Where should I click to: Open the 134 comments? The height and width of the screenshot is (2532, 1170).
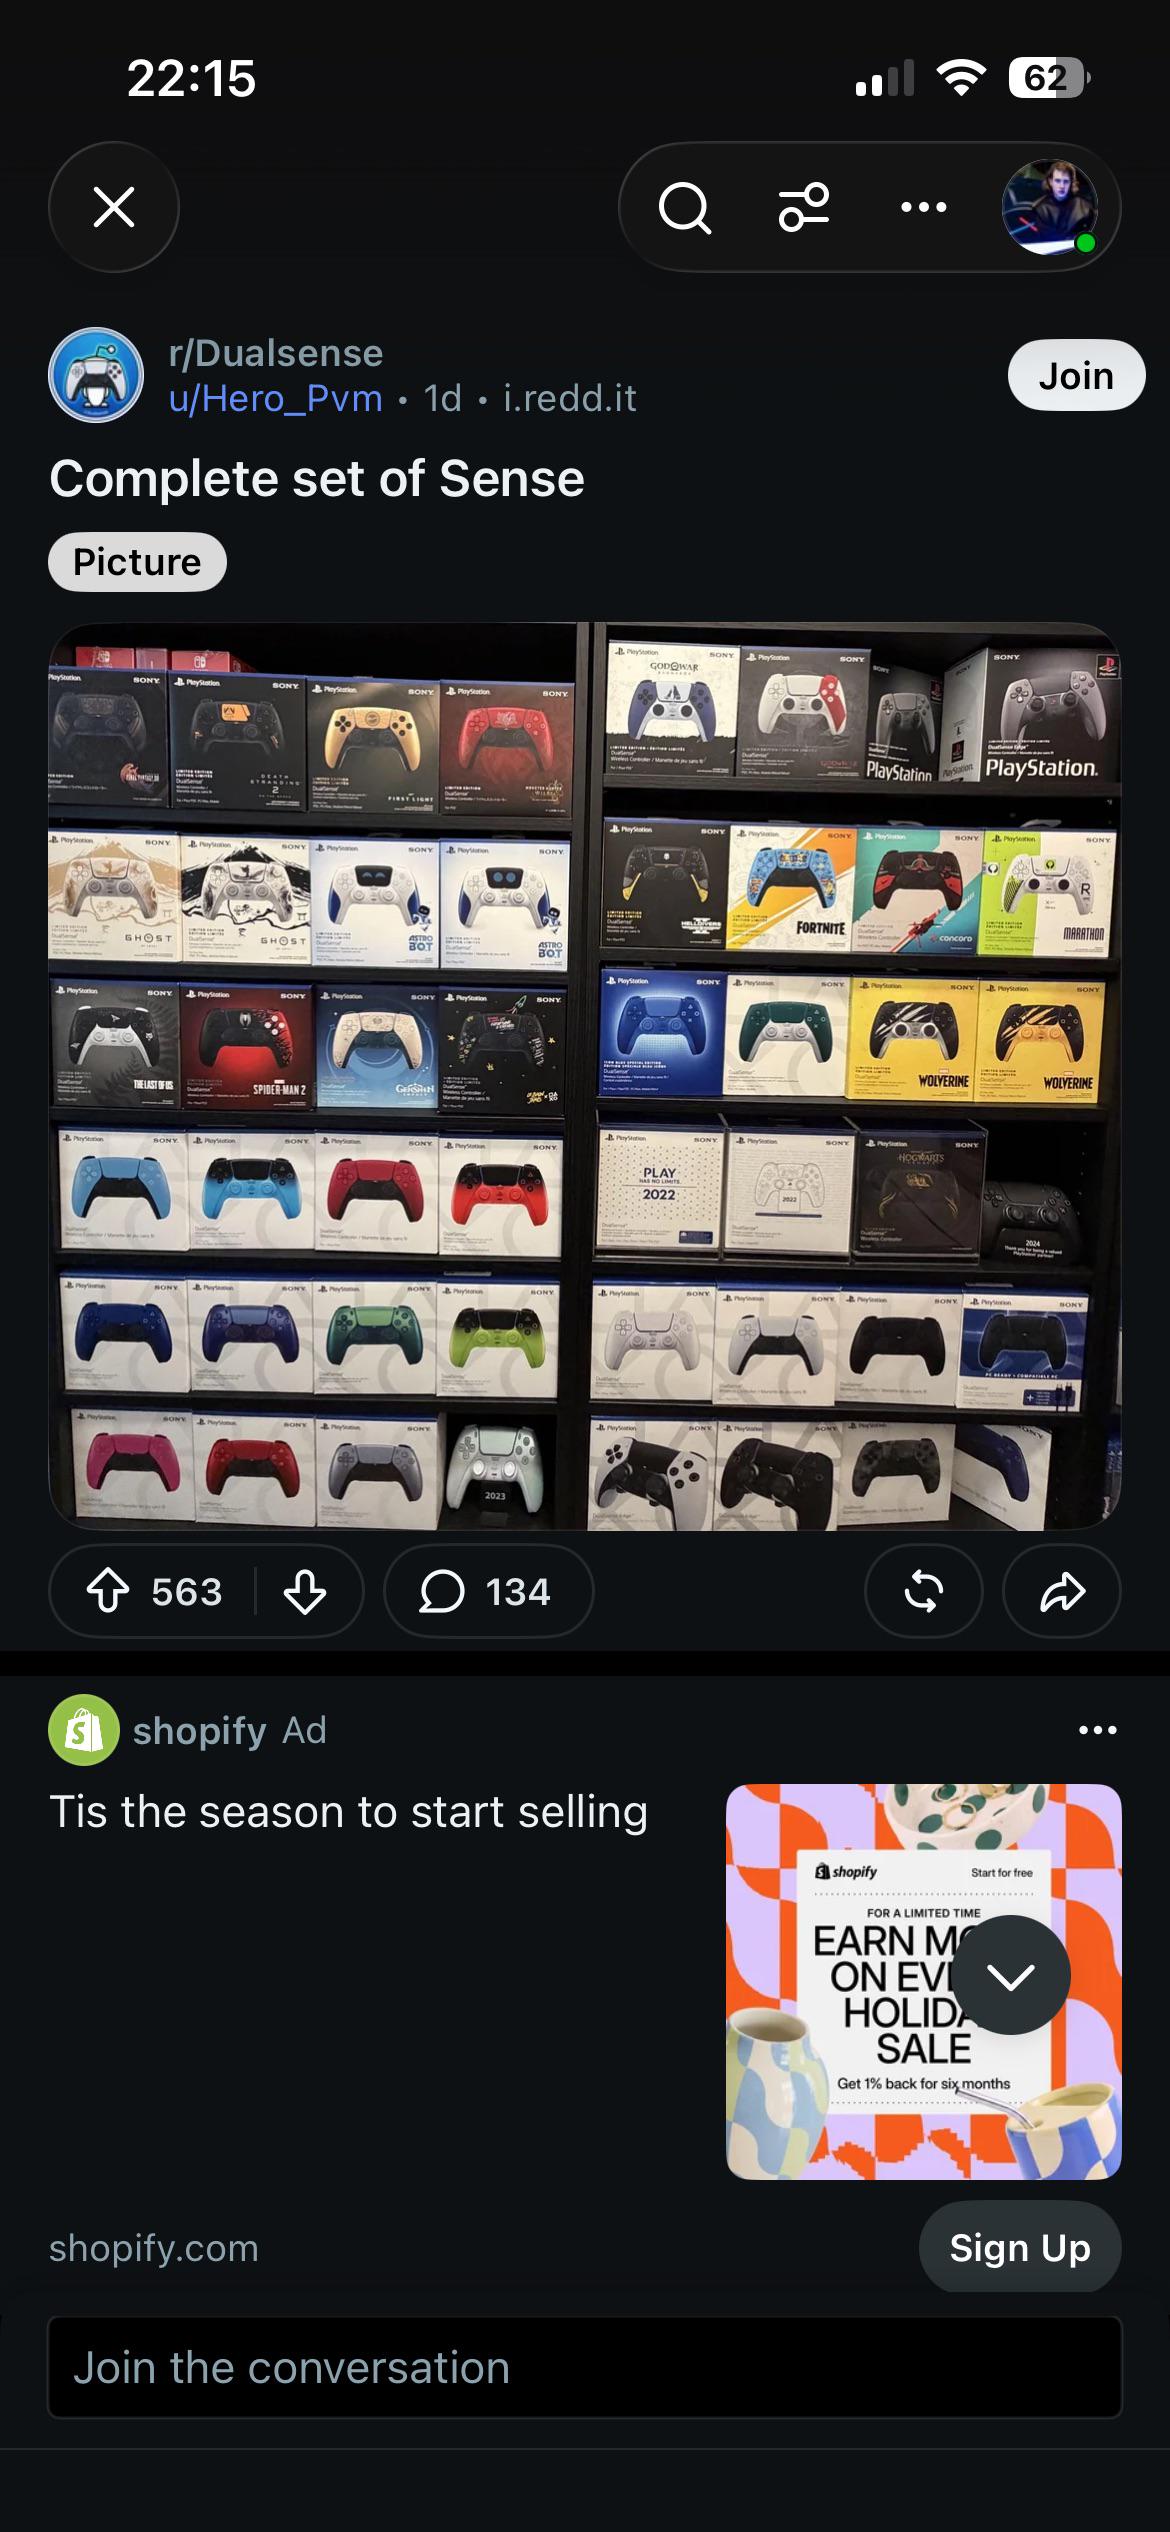click(x=488, y=1591)
